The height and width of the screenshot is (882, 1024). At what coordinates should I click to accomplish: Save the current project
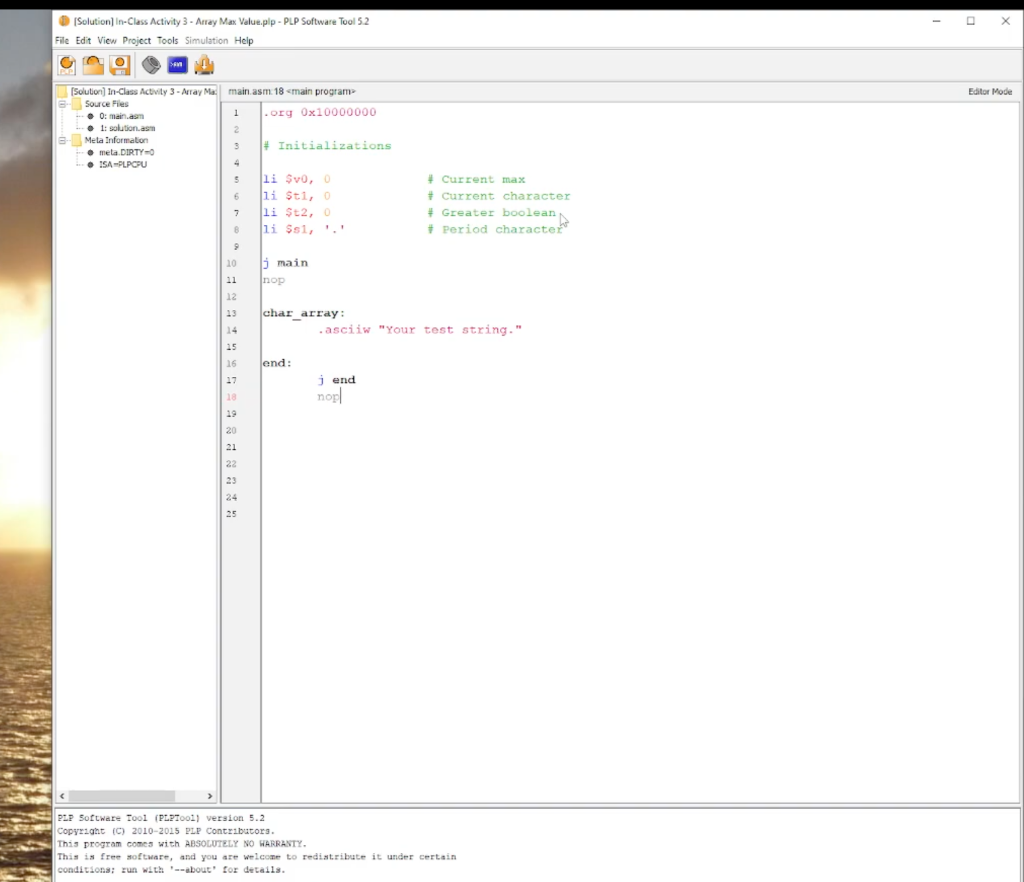pos(120,64)
